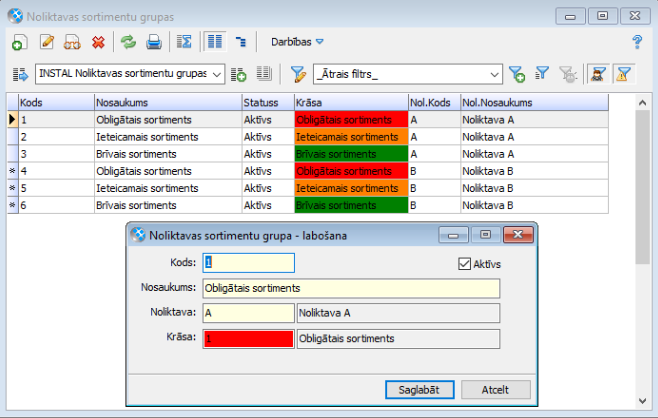Click the greyed clear filter icon
658x418 pixels.
pos(568,74)
